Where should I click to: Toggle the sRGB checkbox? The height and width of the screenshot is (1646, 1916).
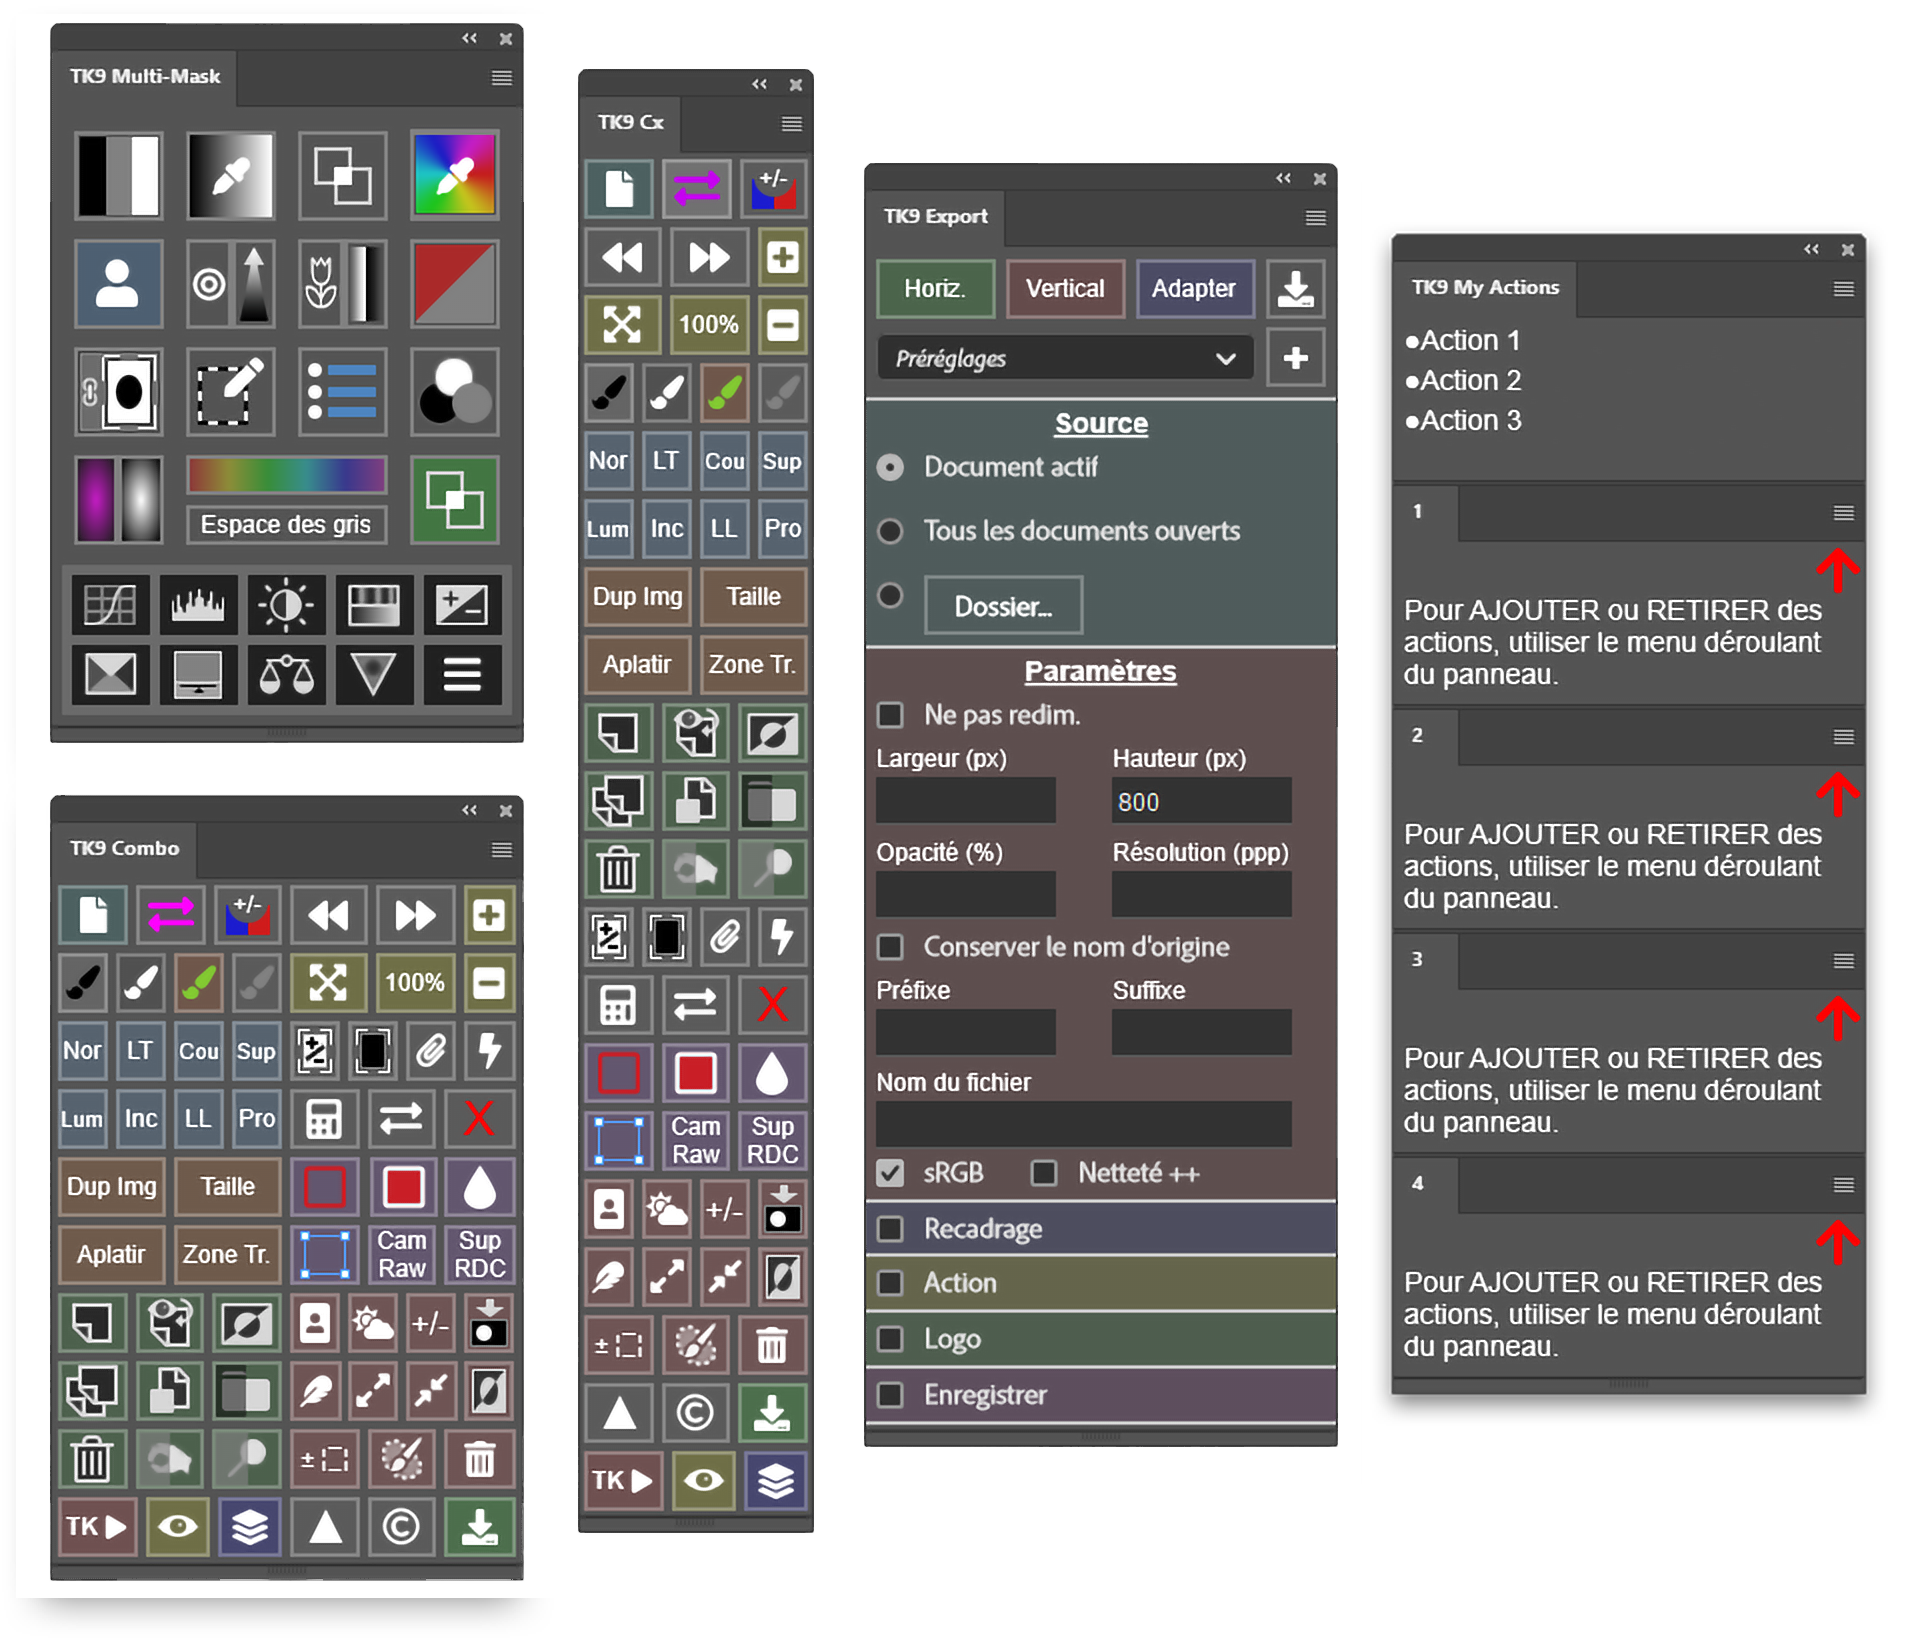point(890,1173)
